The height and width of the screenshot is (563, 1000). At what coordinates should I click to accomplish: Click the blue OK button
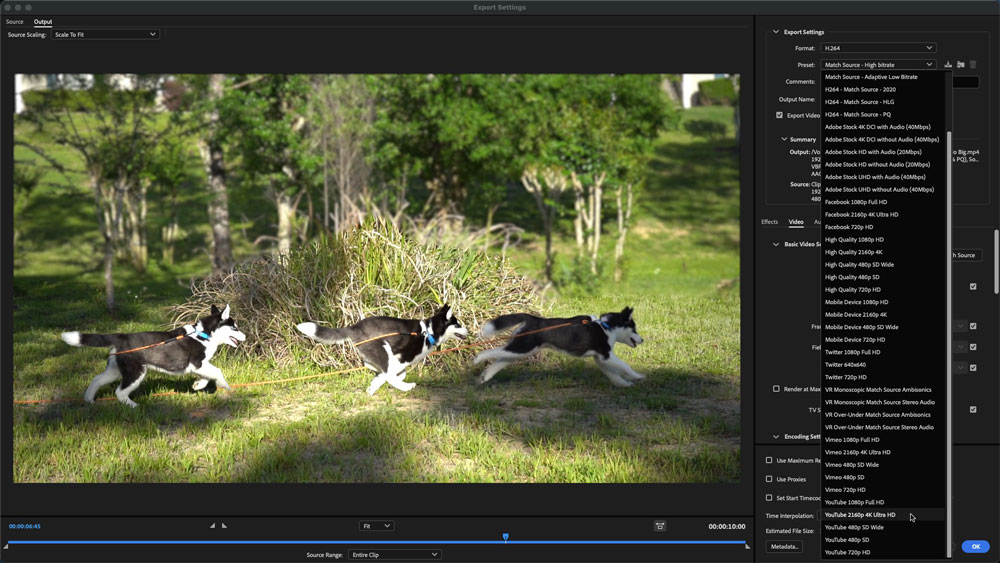click(976, 547)
